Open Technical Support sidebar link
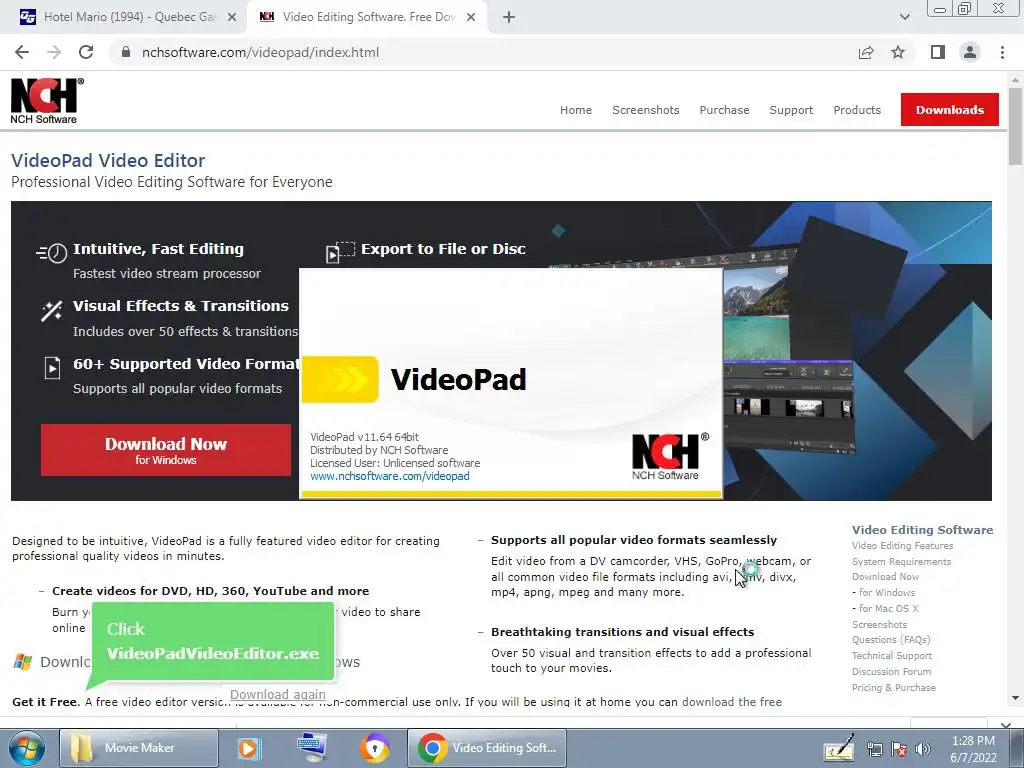1024x768 pixels. click(x=891, y=656)
